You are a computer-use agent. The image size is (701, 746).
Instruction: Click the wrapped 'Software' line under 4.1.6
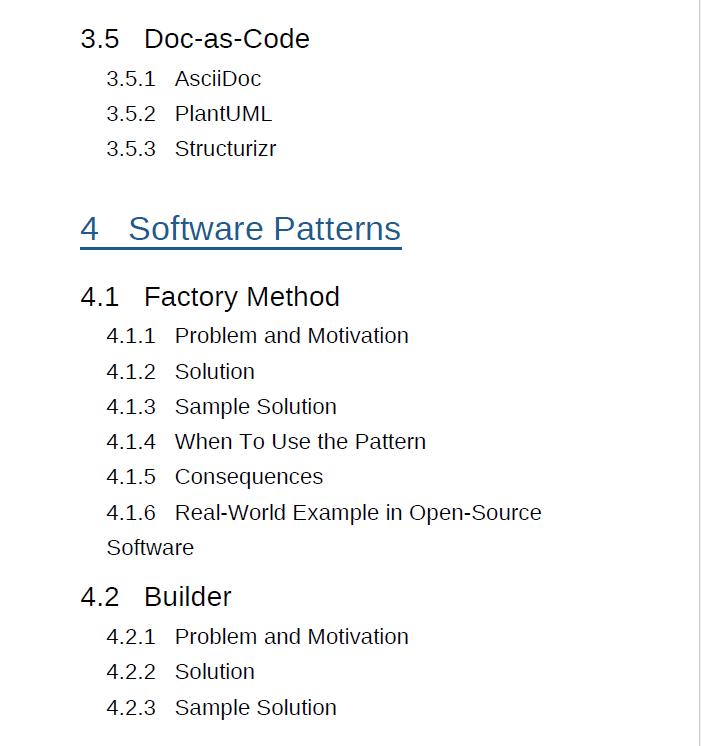click(150, 548)
